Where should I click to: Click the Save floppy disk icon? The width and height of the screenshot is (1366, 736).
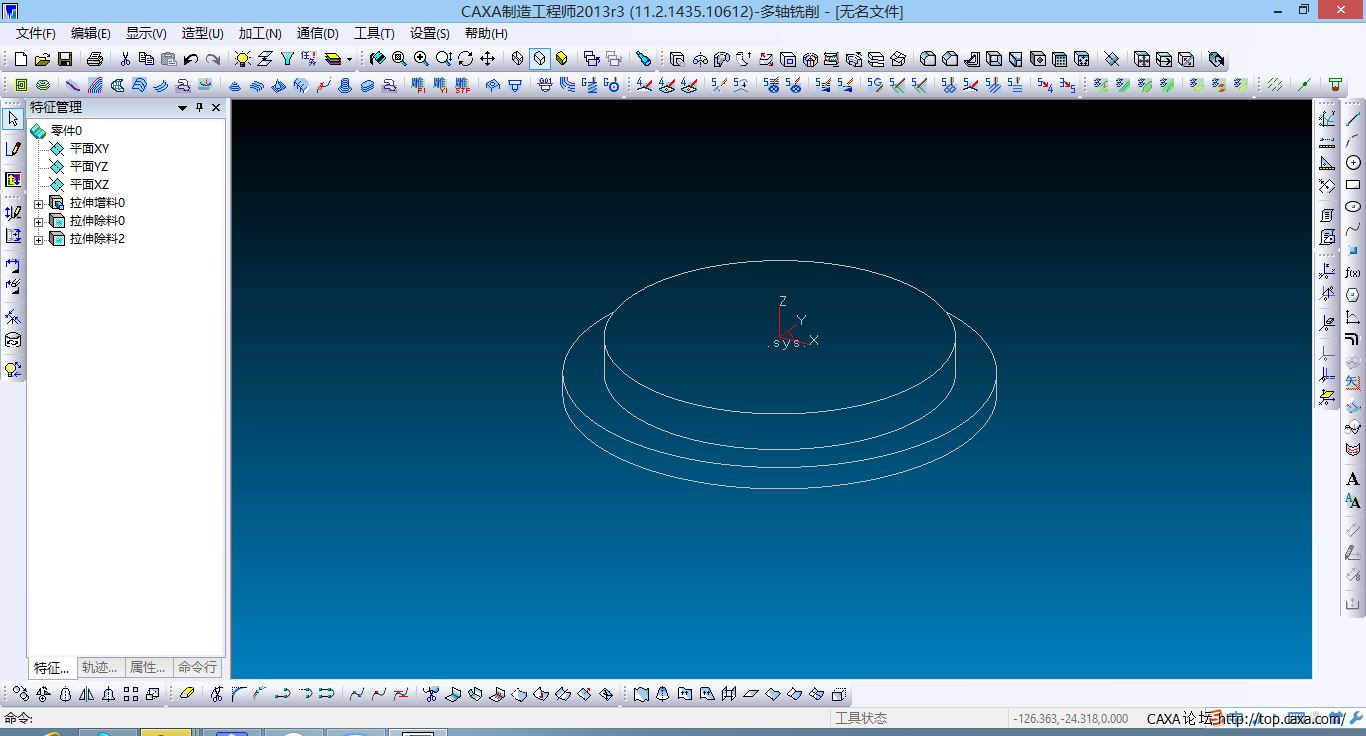click(65, 59)
